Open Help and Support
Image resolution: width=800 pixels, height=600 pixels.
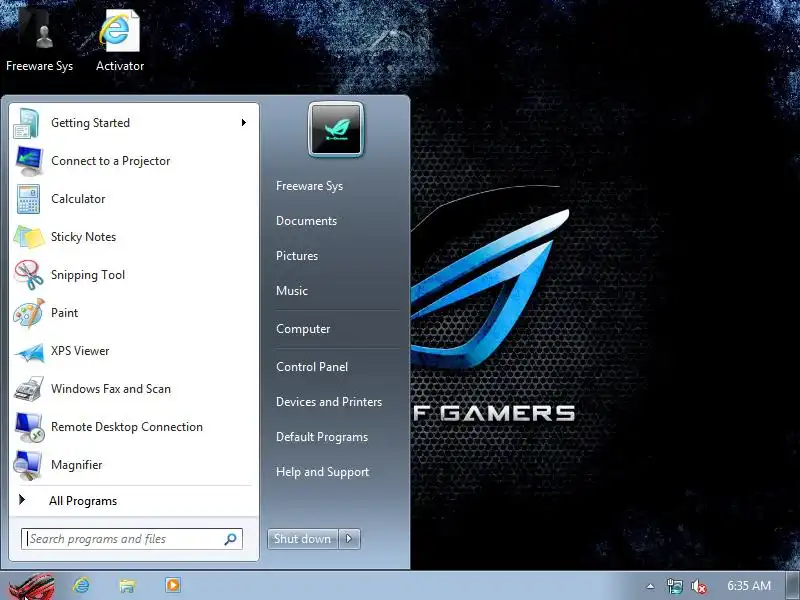[x=322, y=472]
